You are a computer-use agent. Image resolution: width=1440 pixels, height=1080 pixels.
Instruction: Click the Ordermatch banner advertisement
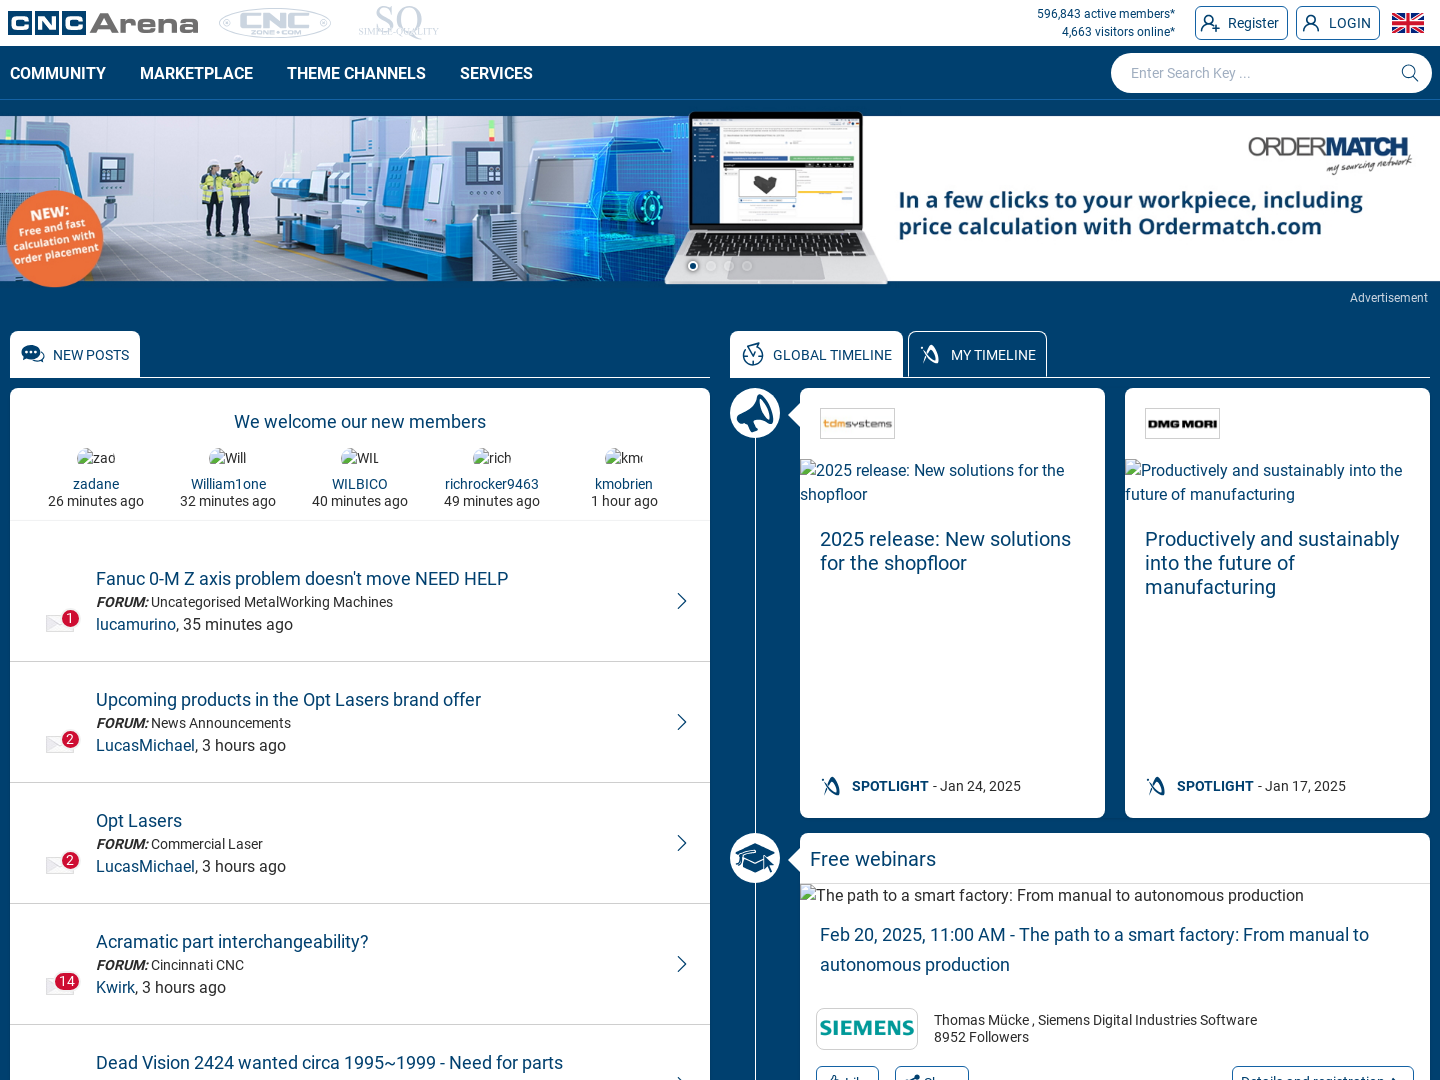click(x=720, y=198)
